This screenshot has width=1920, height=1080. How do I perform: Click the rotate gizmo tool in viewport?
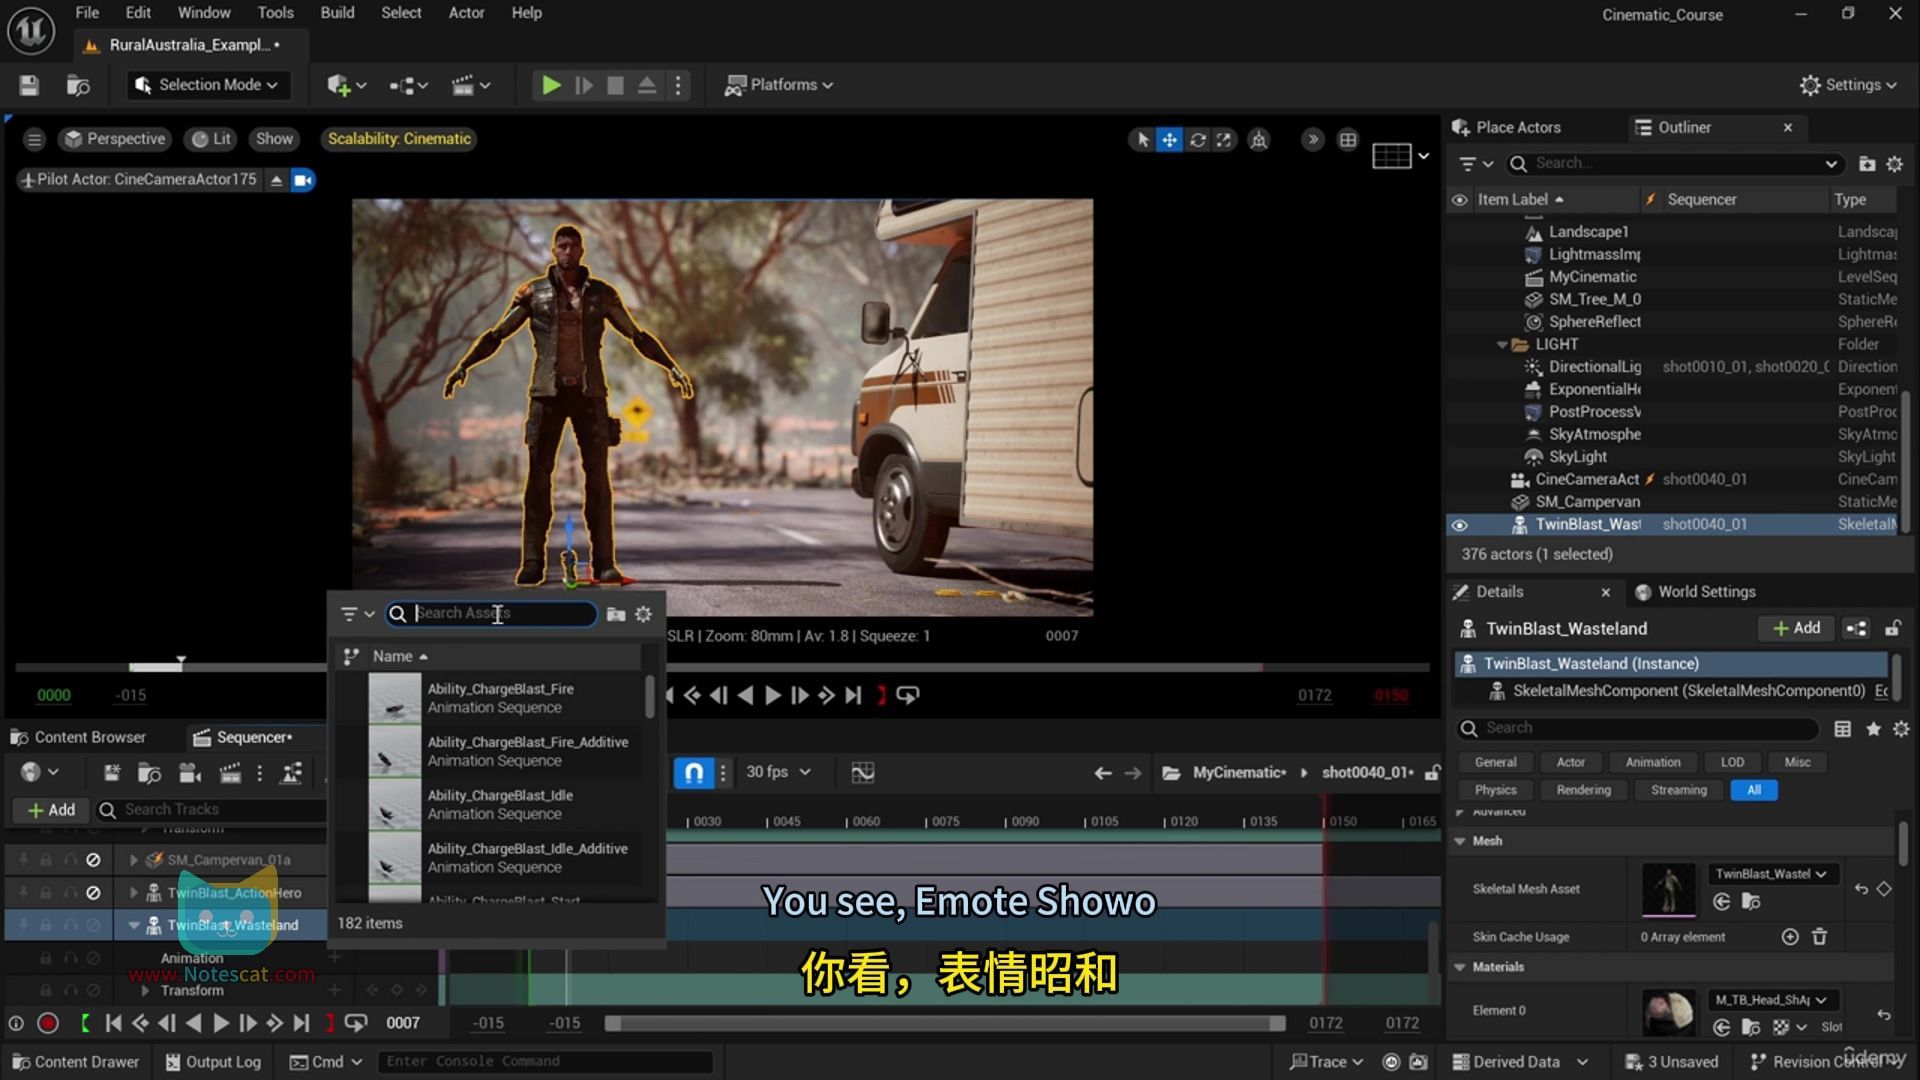1197,140
